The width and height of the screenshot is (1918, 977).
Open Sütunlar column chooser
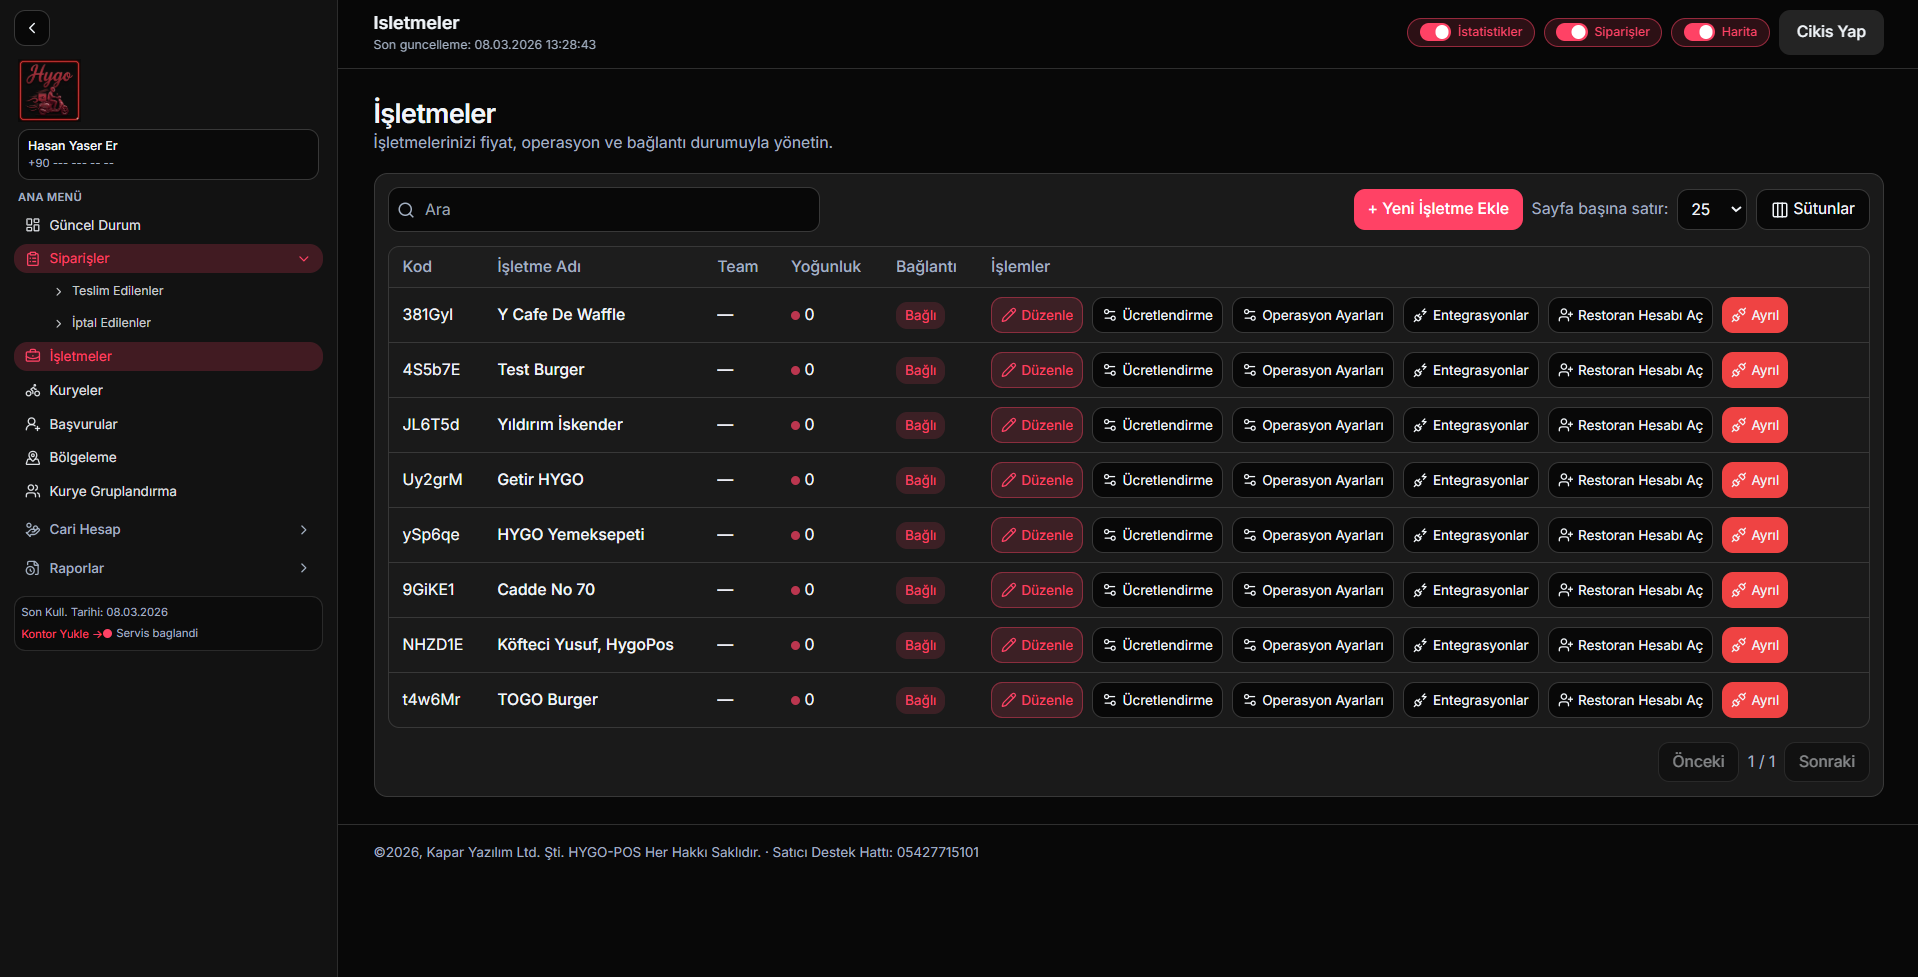click(x=1812, y=210)
